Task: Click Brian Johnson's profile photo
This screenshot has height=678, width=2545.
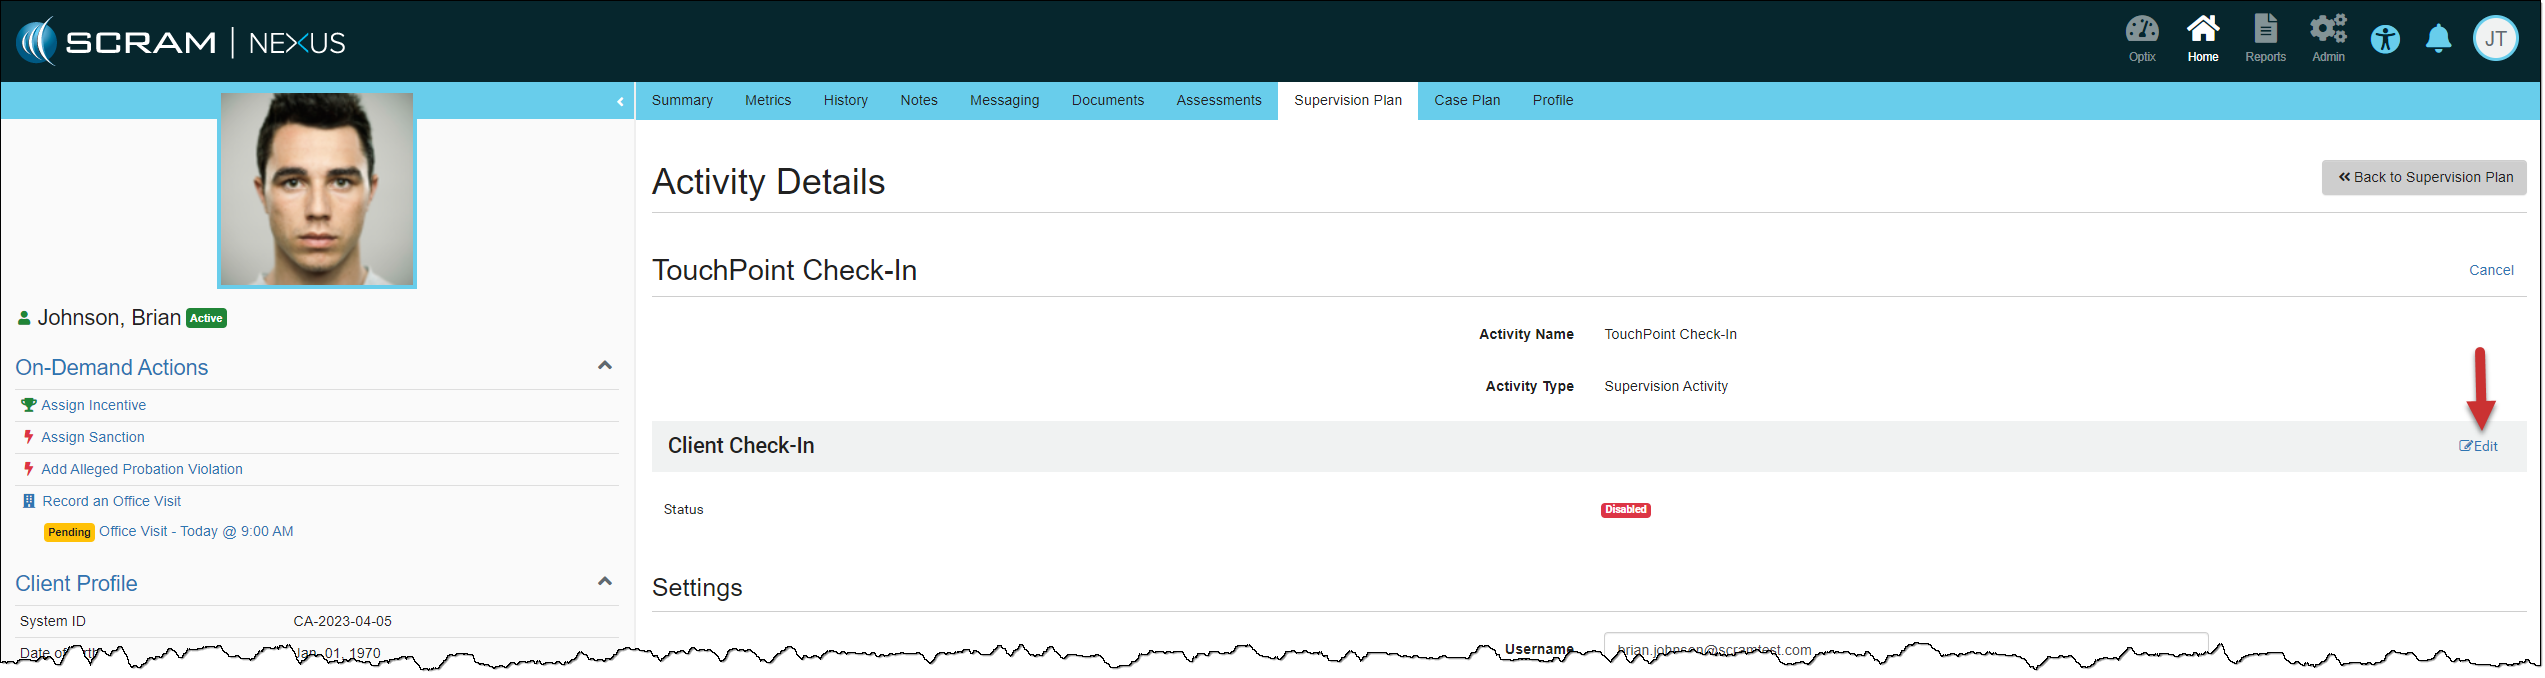Action: [x=317, y=190]
